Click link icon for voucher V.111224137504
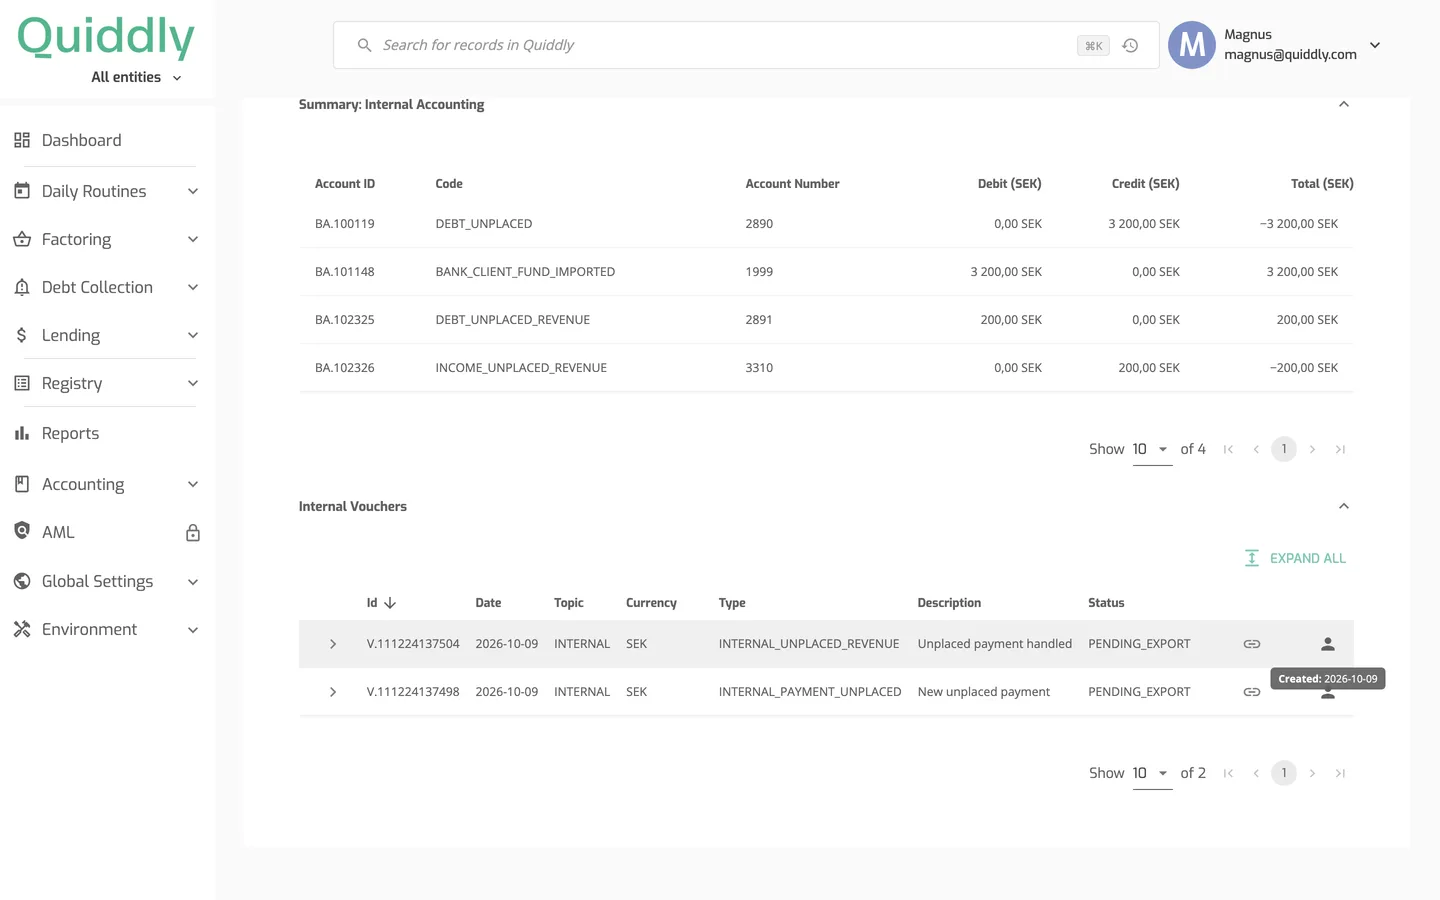The height and width of the screenshot is (900, 1440). pos(1252,644)
